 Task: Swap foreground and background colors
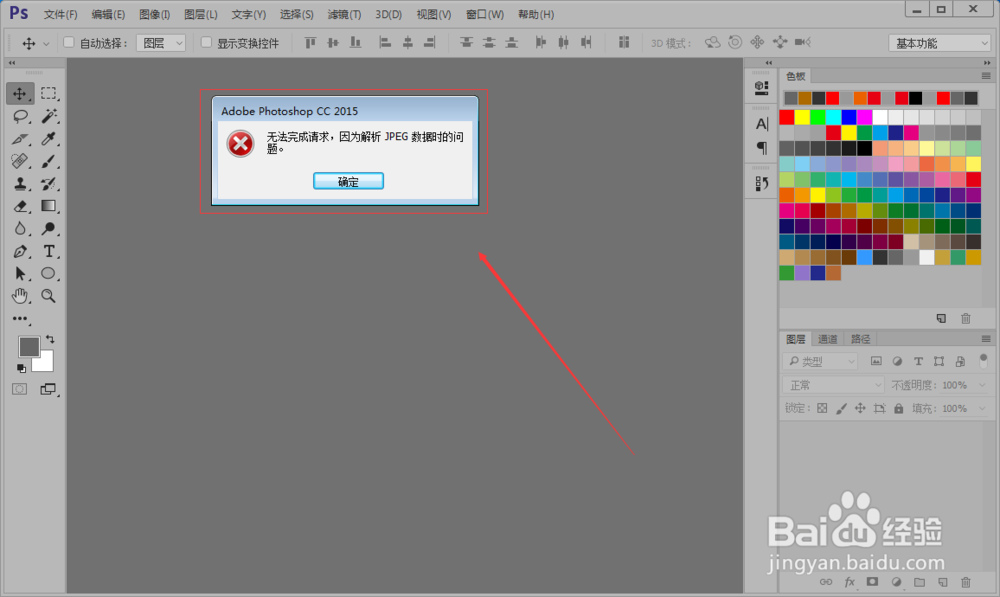(50, 339)
